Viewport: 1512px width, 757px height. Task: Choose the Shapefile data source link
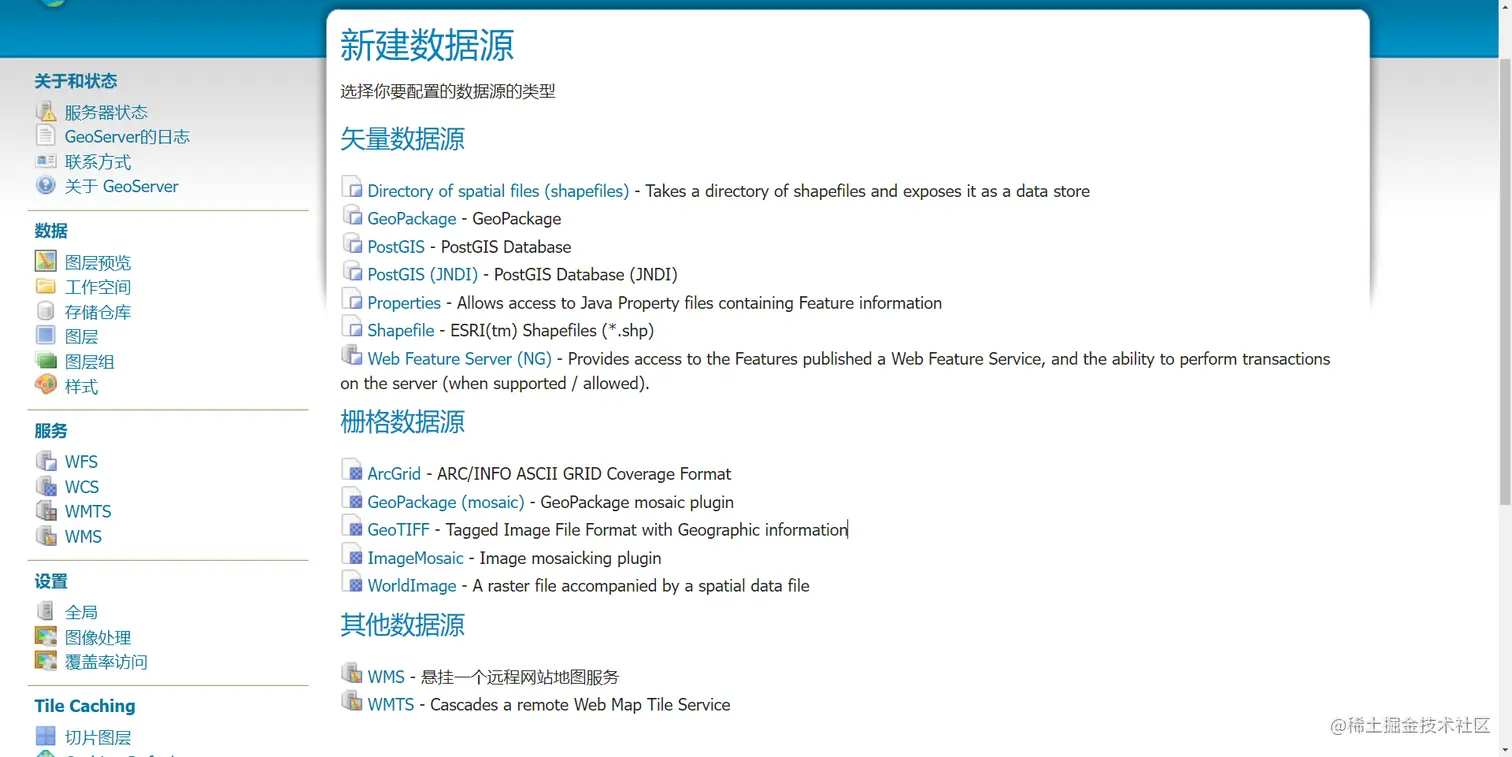click(401, 331)
